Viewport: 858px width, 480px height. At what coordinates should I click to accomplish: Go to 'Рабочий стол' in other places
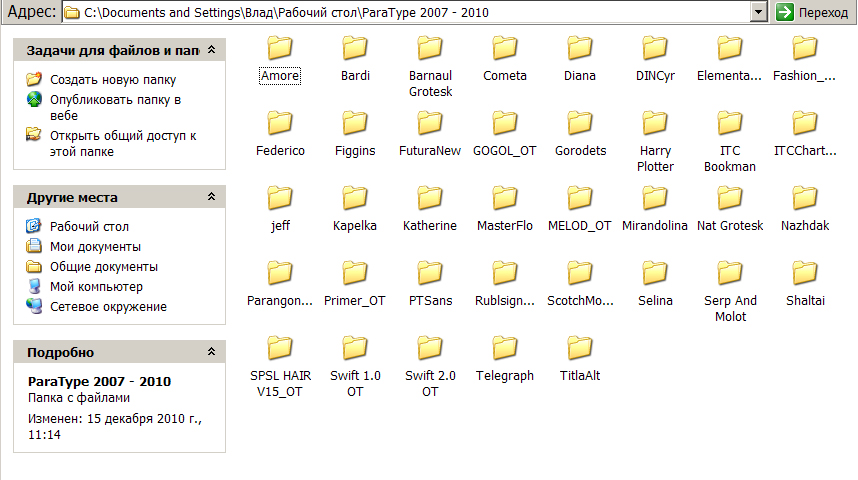point(89,227)
